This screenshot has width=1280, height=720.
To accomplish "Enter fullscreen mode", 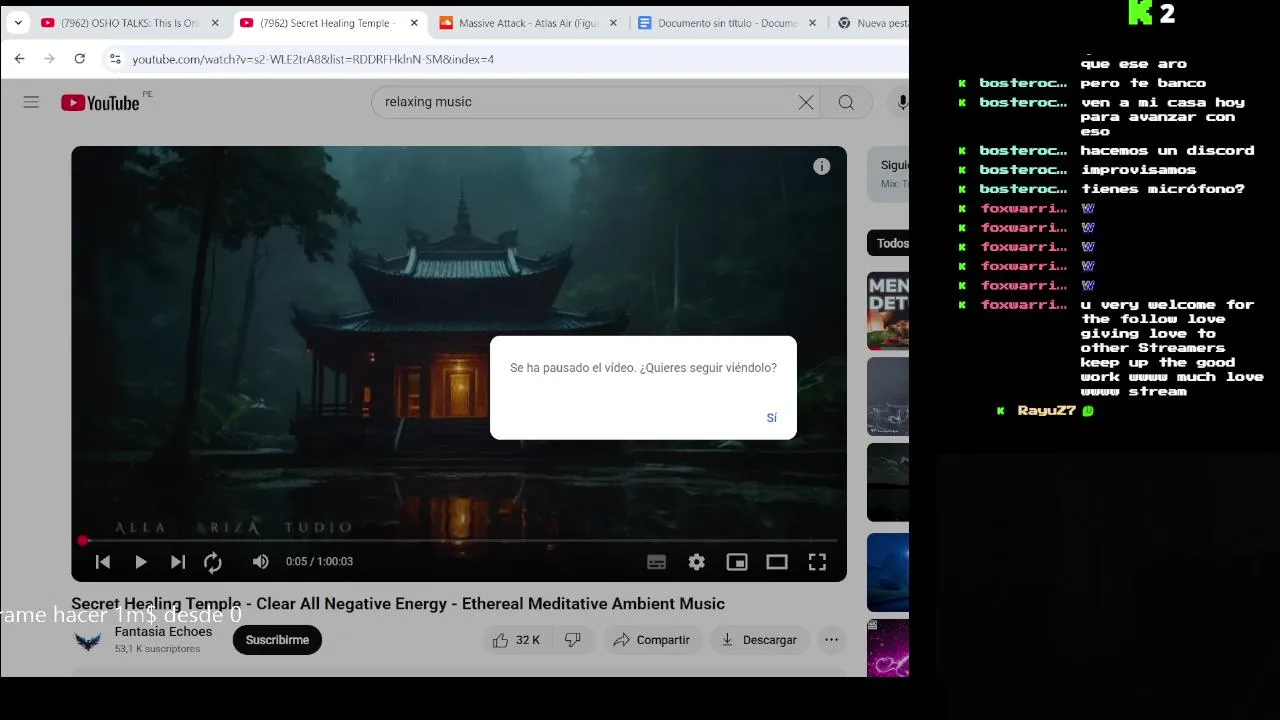I will (817, 562).
